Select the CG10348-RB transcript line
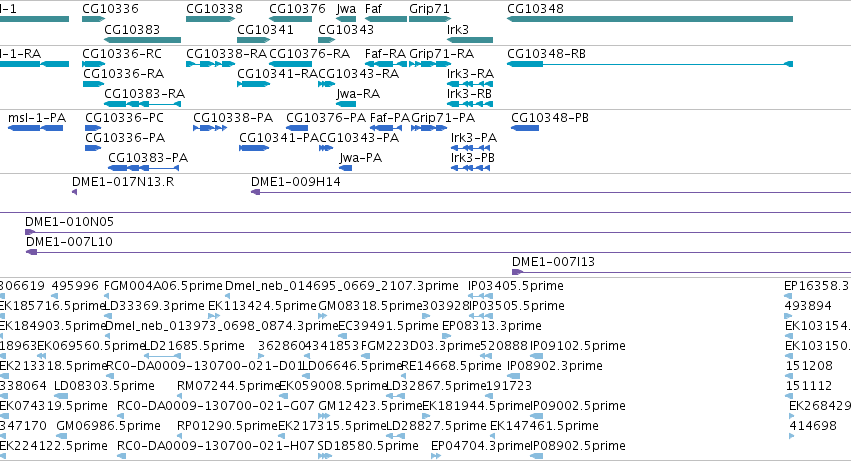Screen dimensions: 851x461 pyautogui.click(x=650, y=64)
